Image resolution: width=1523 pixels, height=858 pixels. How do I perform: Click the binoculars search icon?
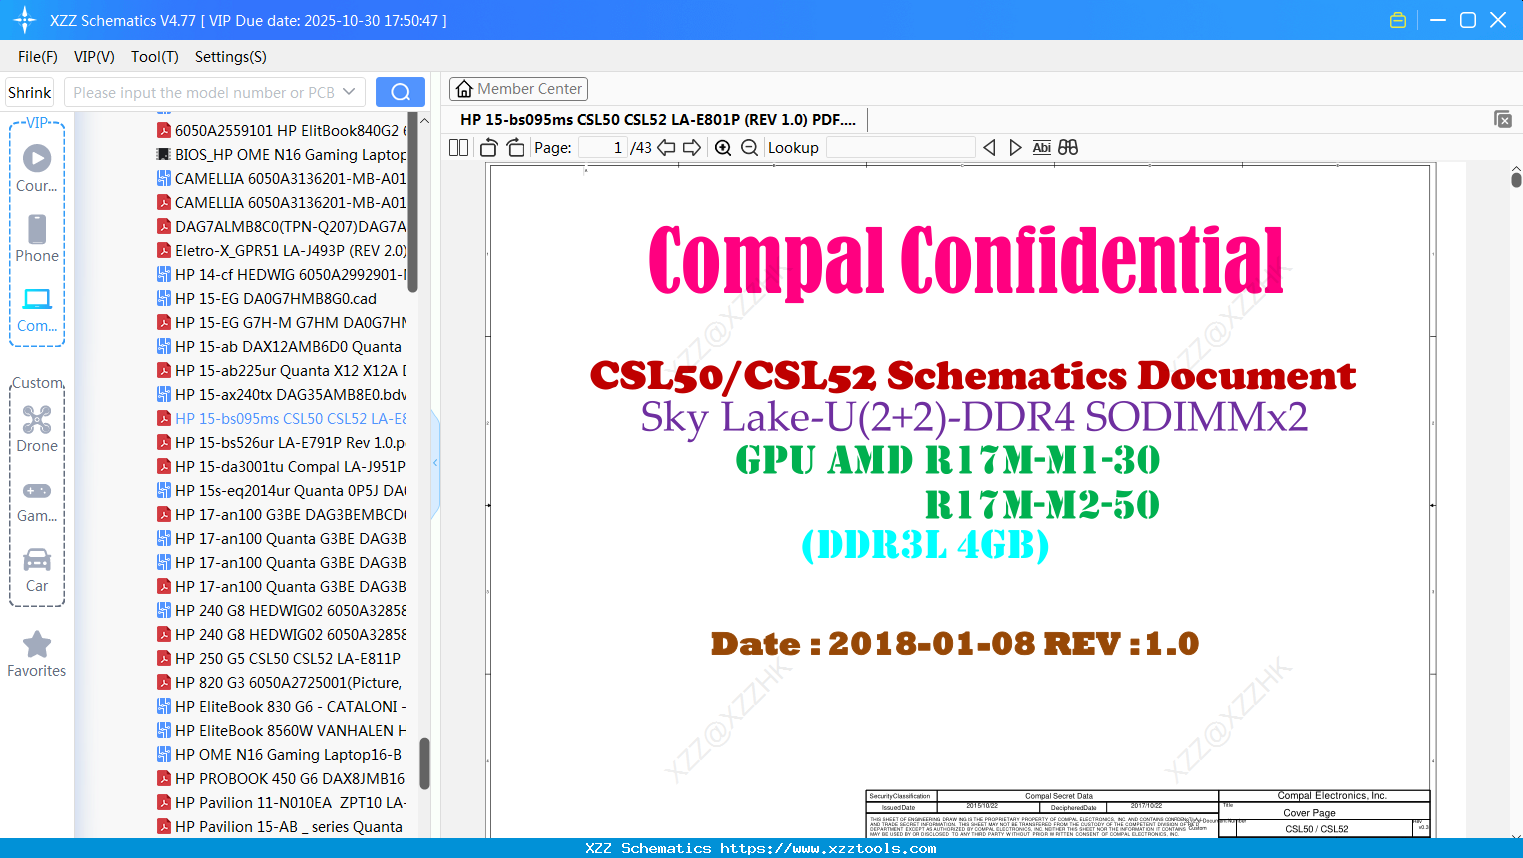(x=1068, y=147)
